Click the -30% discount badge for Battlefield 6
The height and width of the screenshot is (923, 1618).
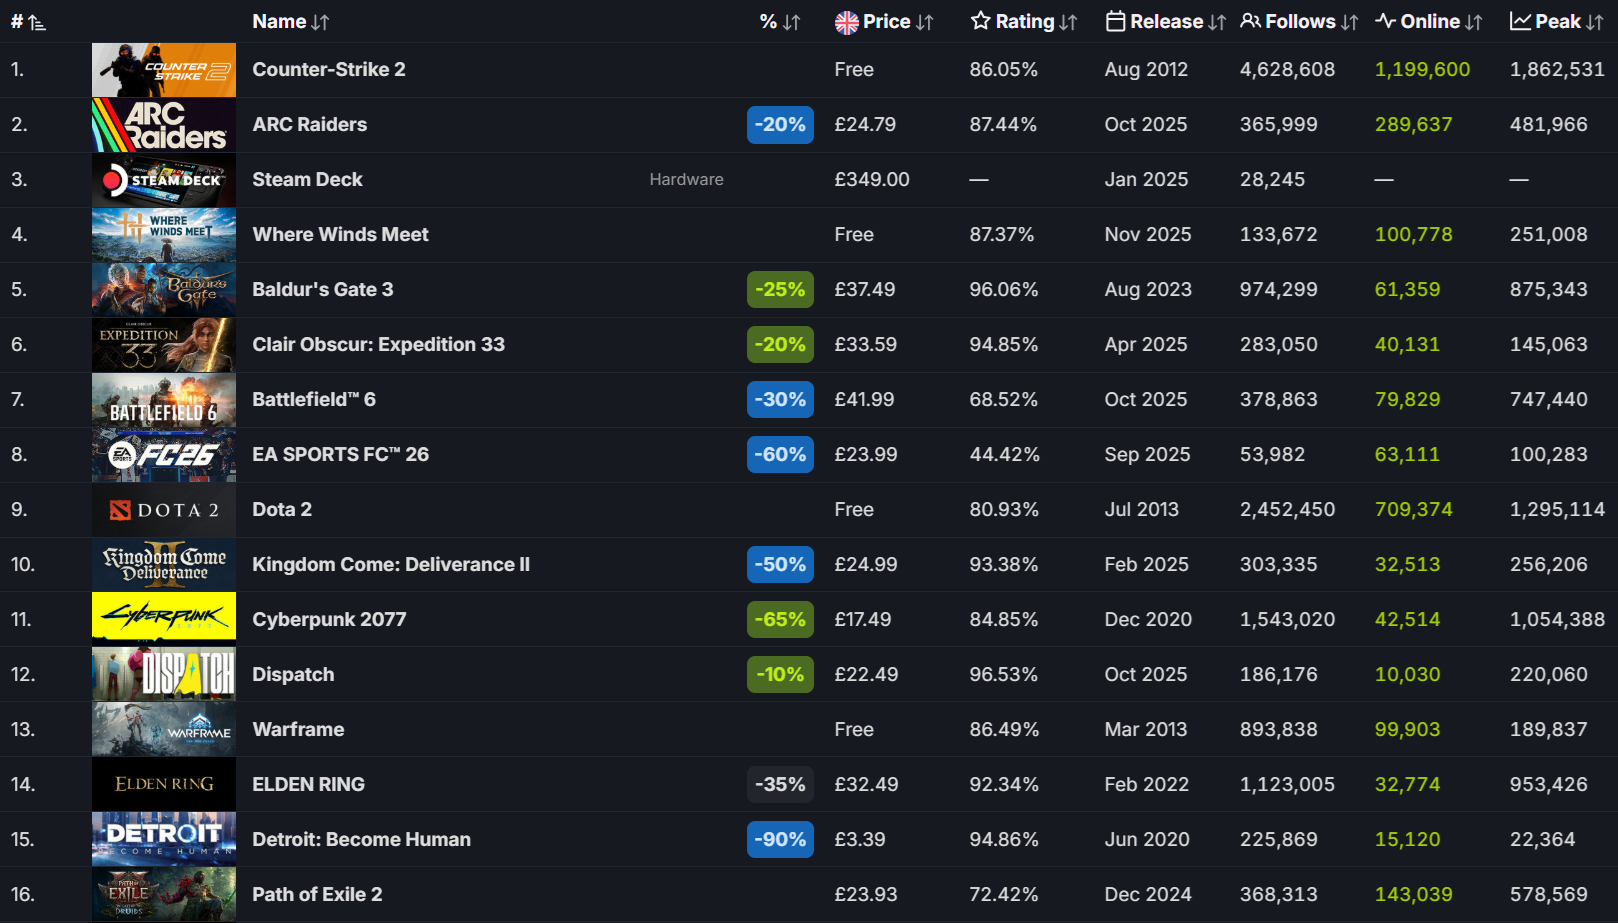[780, 400]
